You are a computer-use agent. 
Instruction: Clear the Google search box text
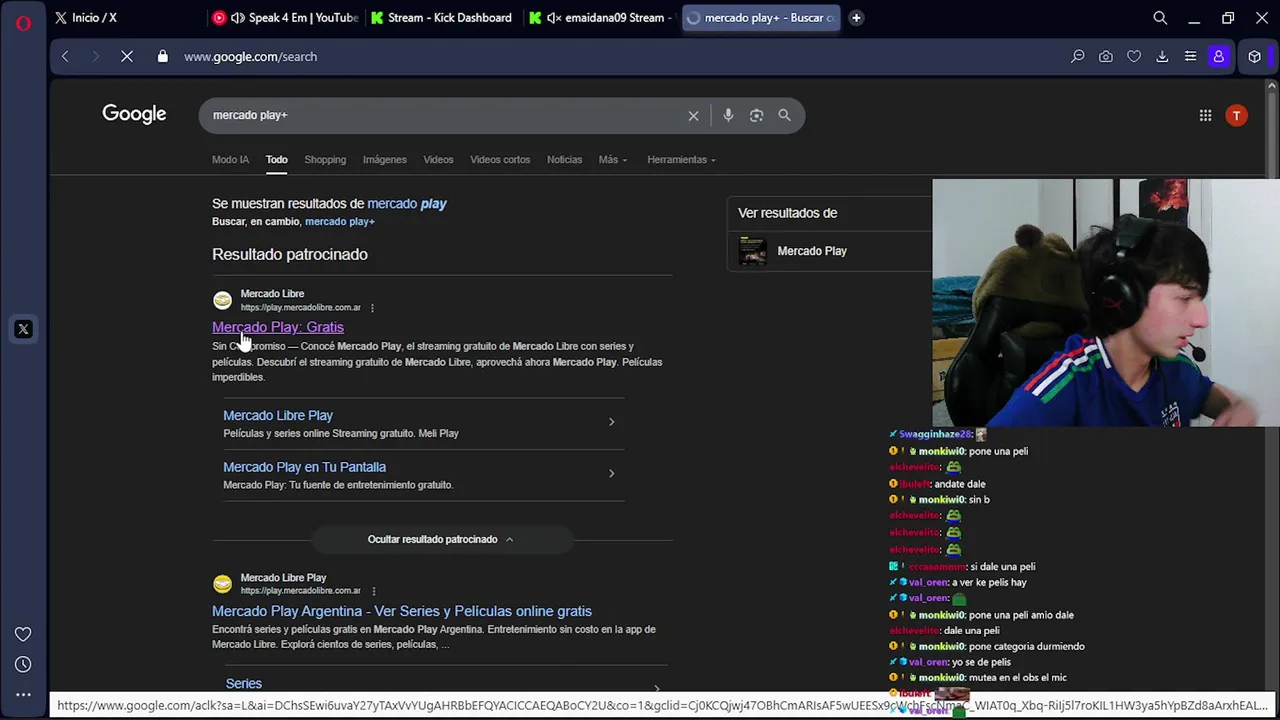[x=693, y=116]
